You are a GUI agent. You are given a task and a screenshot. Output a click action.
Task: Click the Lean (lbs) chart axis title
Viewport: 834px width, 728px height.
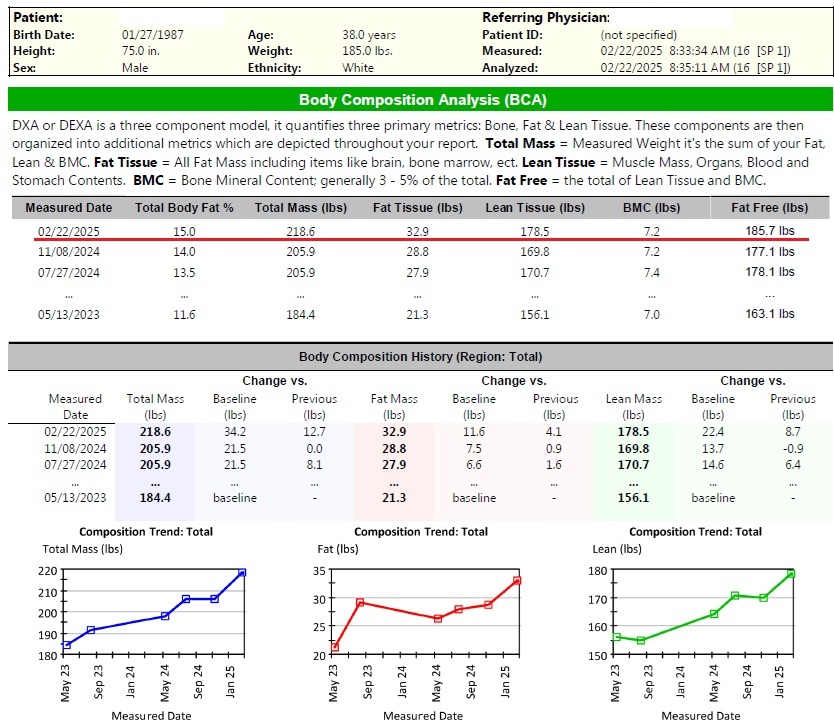[617, 549]
